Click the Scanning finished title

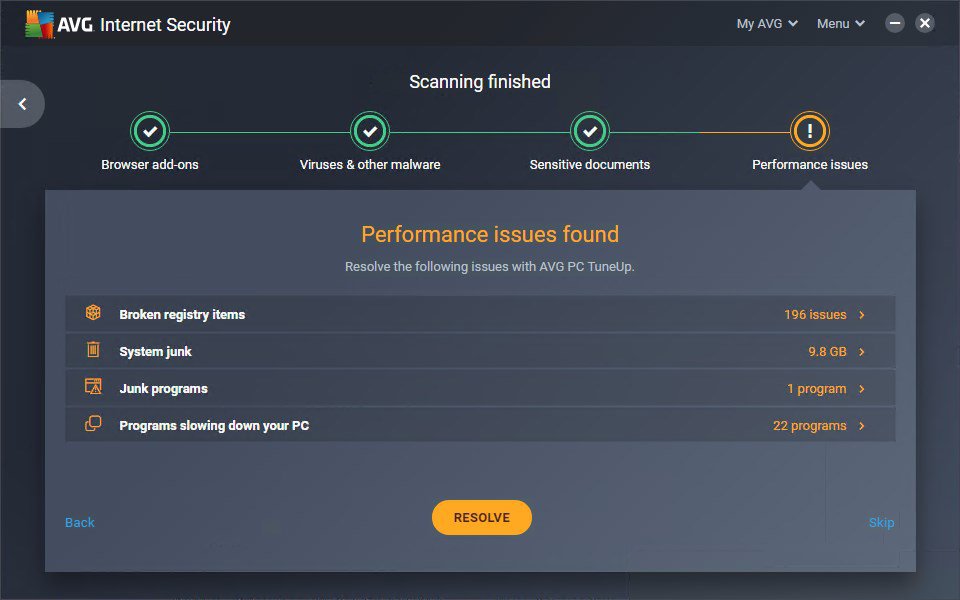click(x=480, y=81)
